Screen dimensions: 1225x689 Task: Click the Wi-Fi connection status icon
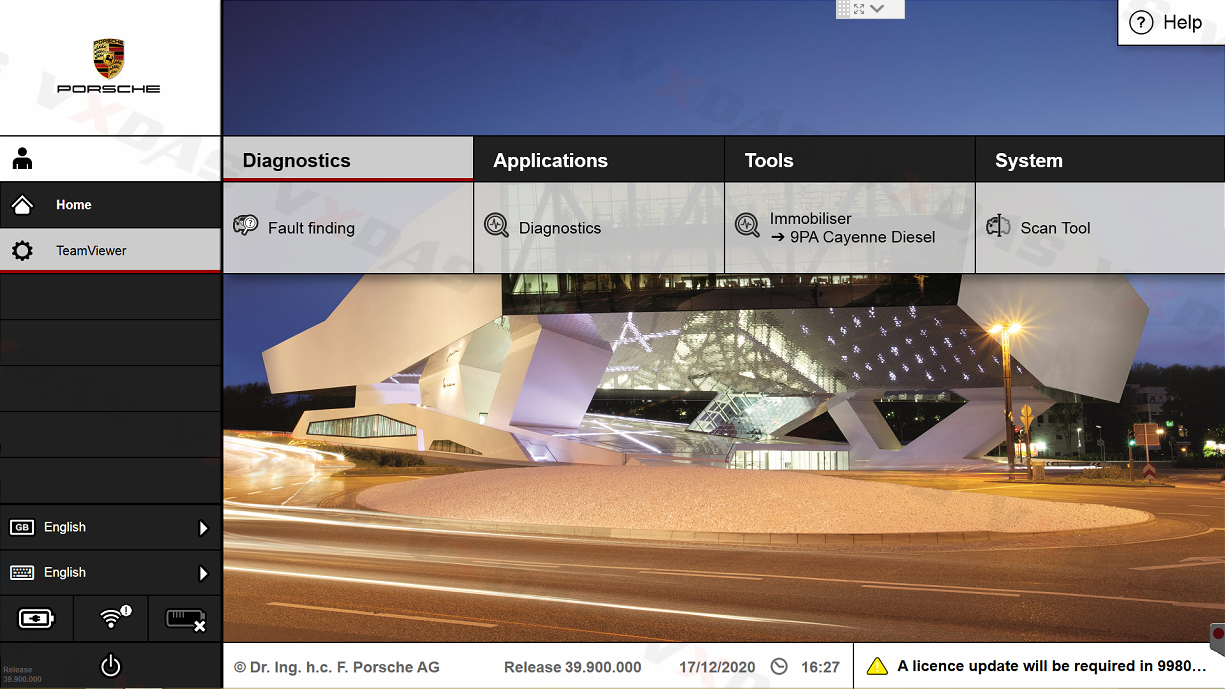click(x=112, y=619)
